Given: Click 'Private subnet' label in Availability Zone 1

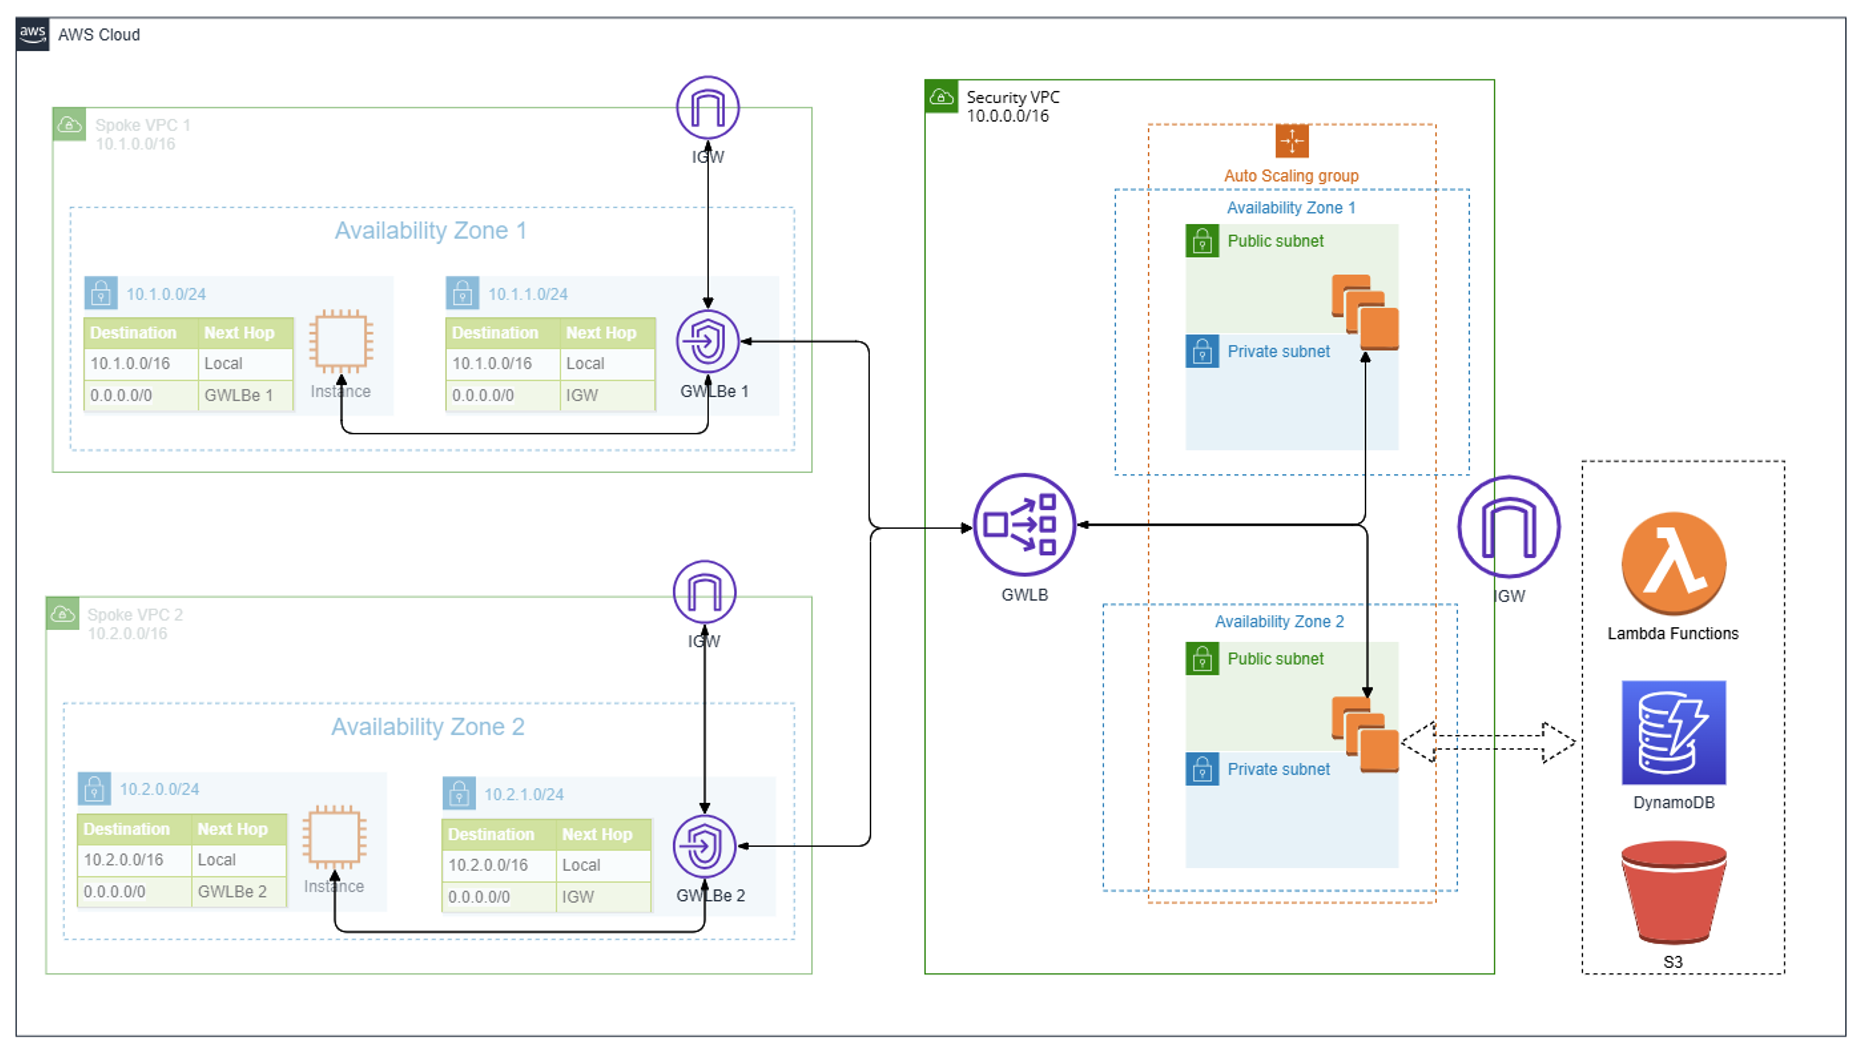Looking at the screenshot, I should tap(1279, 351).
